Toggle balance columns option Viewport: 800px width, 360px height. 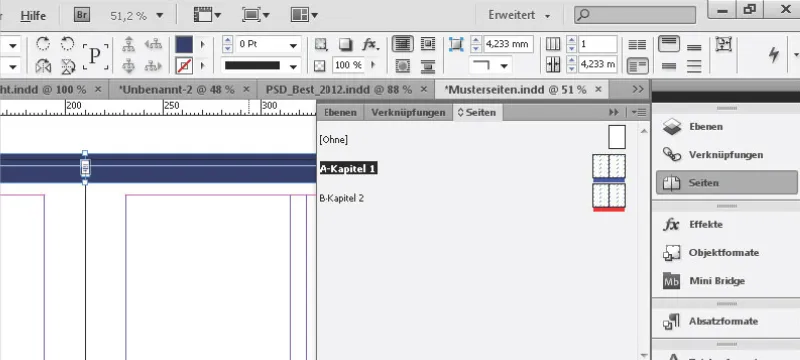(x=637, y=44)
